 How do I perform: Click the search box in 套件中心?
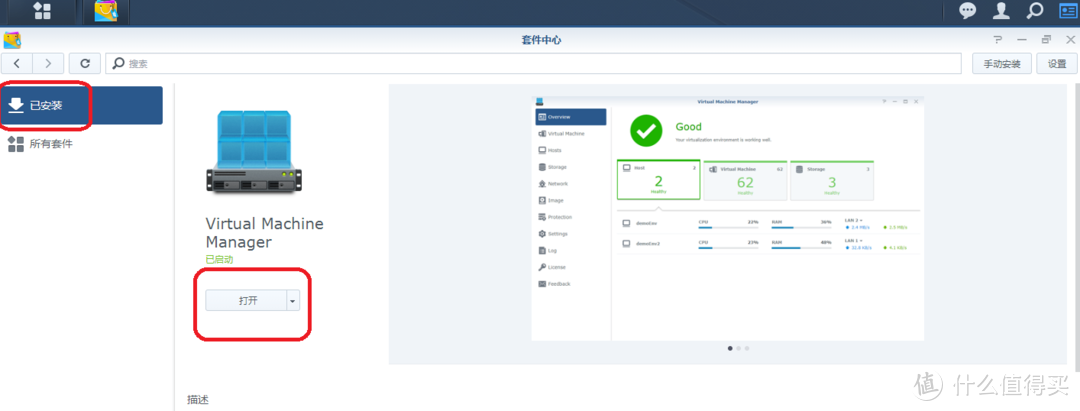pos(534,63)
